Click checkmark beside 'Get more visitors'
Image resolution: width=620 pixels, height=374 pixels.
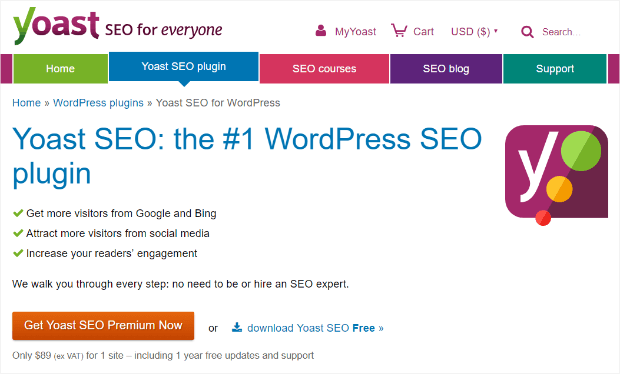click(x=18, y=213)
